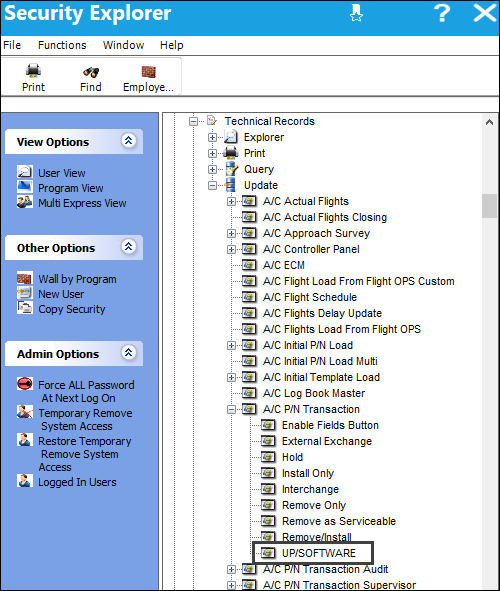Viewport: 500px width, 591px height.
Task: Open the Help menu
Action: click(x=172, y=45)
